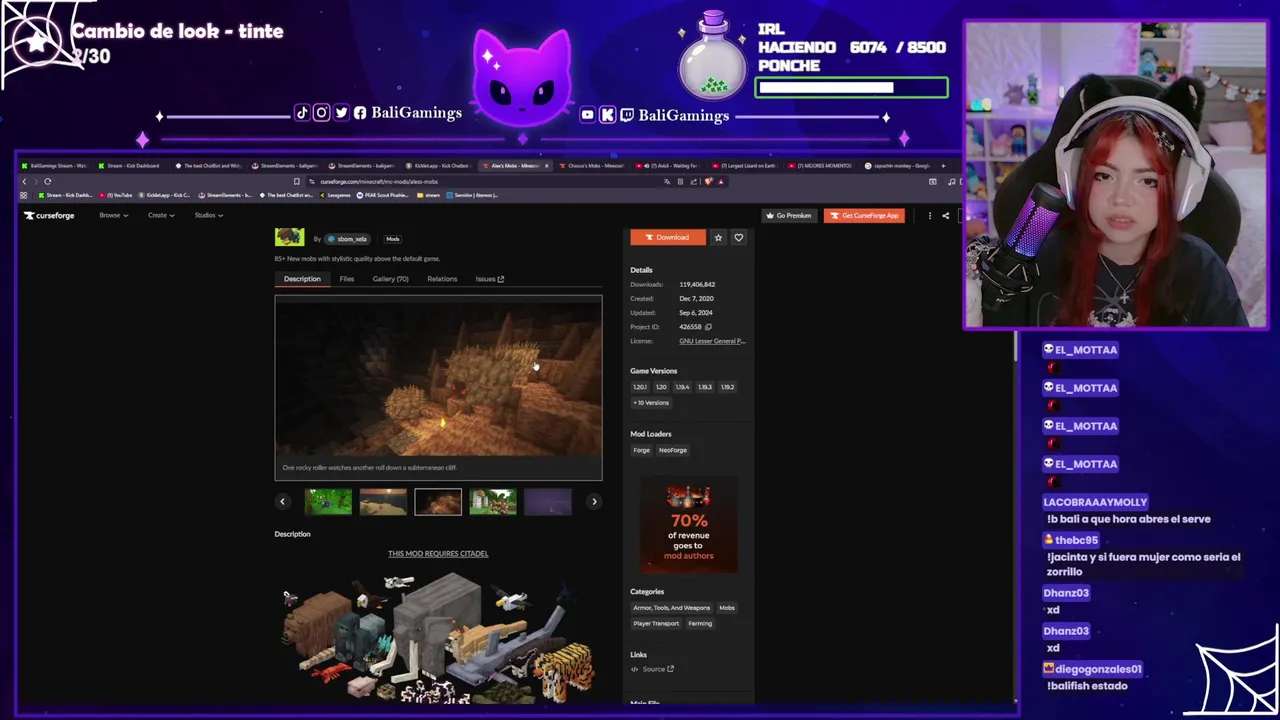Image resolution: width=1280 pixels, height=720 pixels.
Task: Close the Alex's Mobs browser tab
Action: [546, 166]
